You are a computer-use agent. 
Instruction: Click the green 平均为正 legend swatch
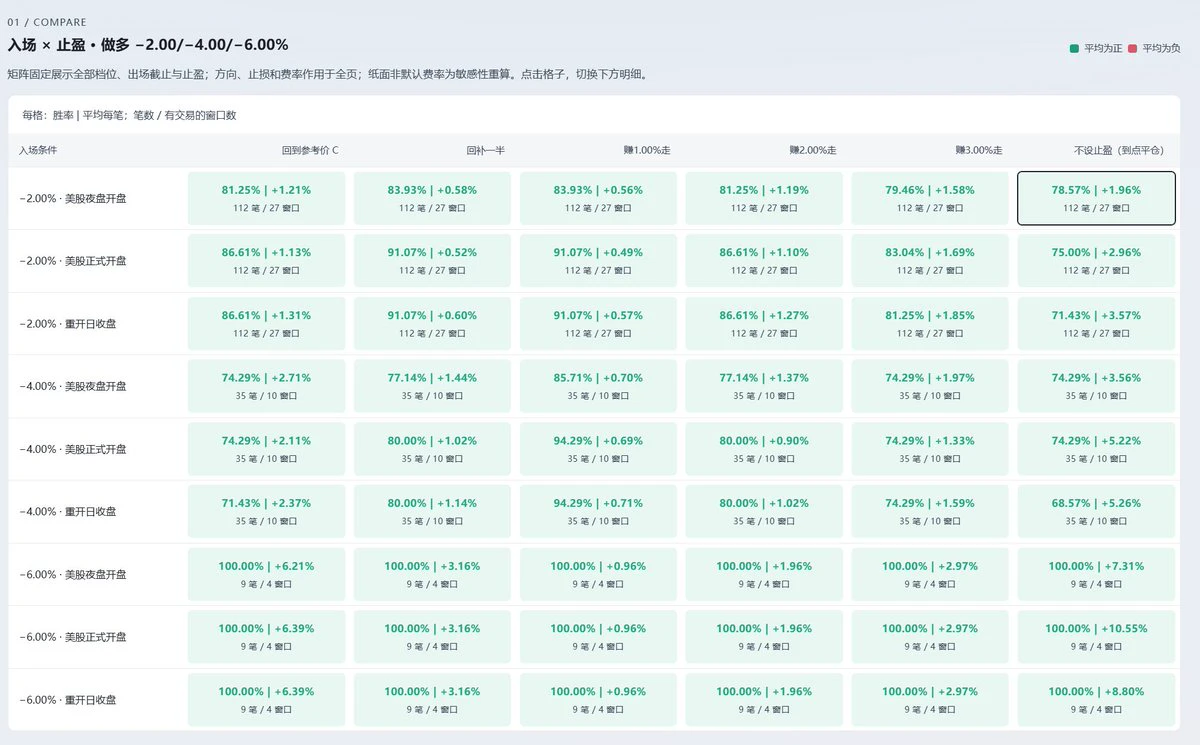(1074, 48)
